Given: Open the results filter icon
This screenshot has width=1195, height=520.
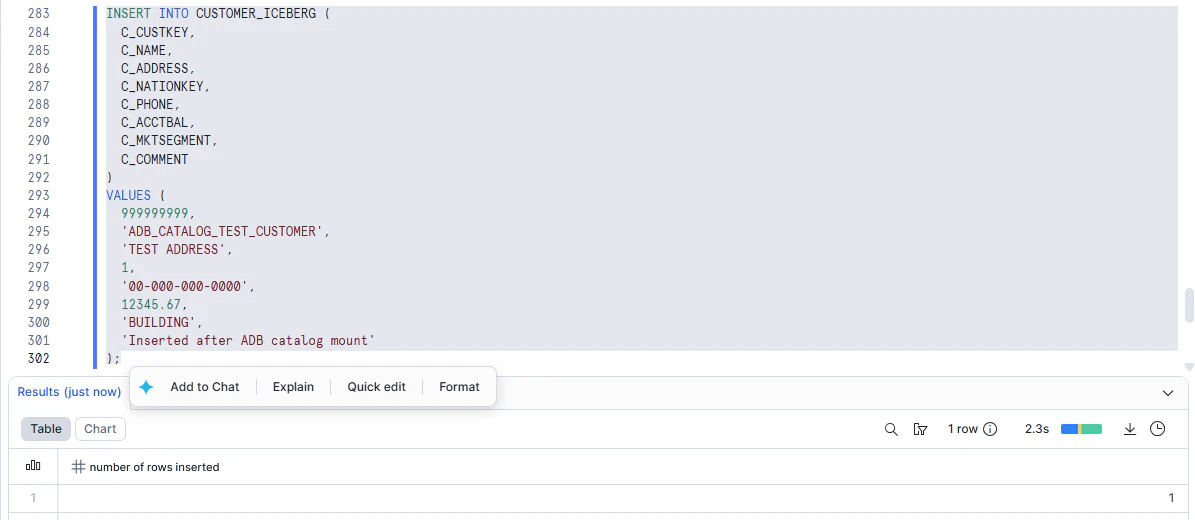Looking at the screenshot, I should (x=920, y=429).
